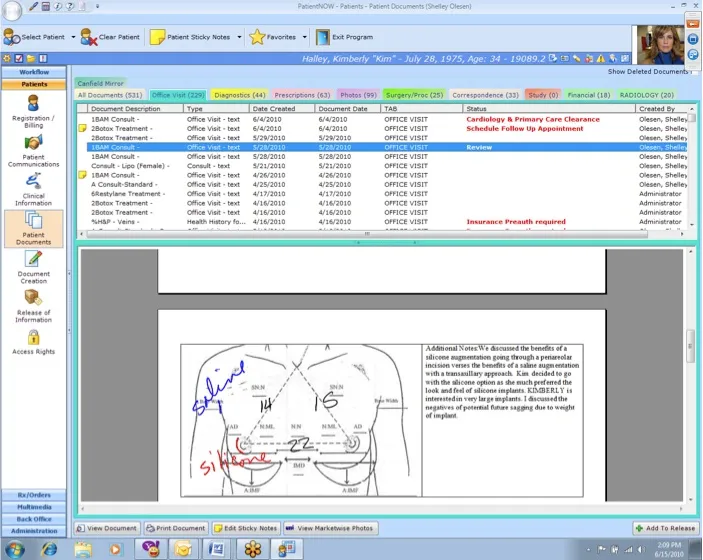Expand the Select Patient dropdown arrow

pyautogui.click(x=74, y=37)
